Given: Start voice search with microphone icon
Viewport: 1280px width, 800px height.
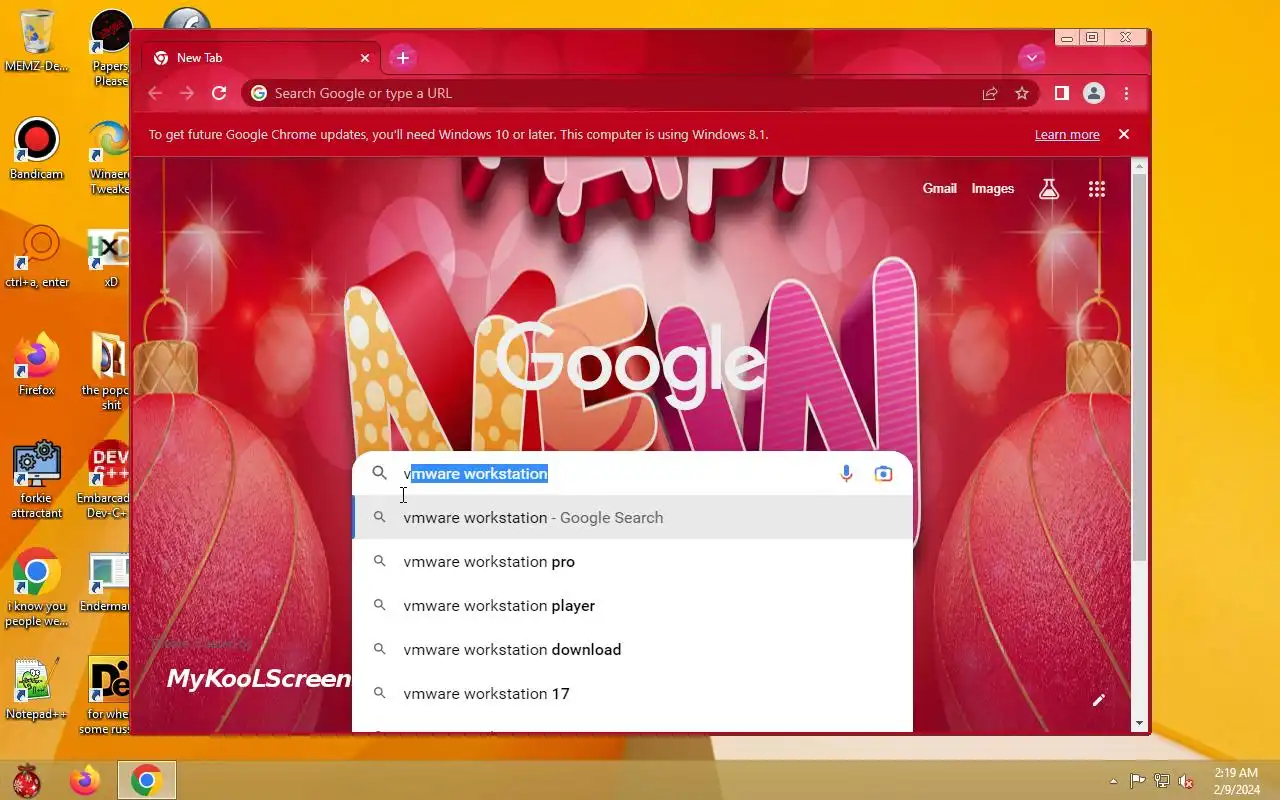Looking at the screenshot, I should tap(846, 473).
